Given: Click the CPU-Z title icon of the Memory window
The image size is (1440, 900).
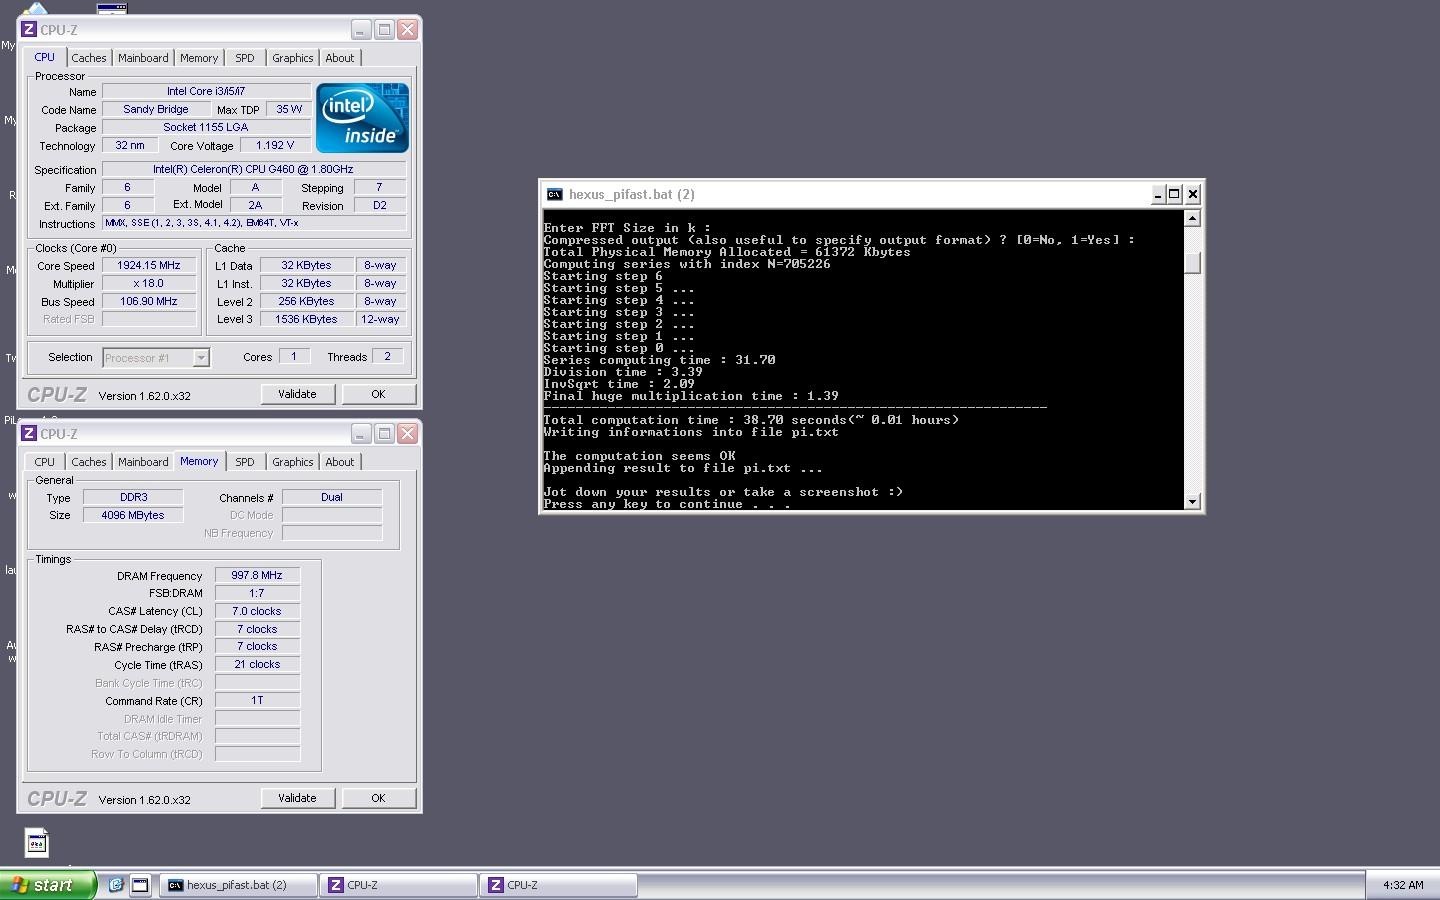Looking at the screenshot, I should (29, 434).
